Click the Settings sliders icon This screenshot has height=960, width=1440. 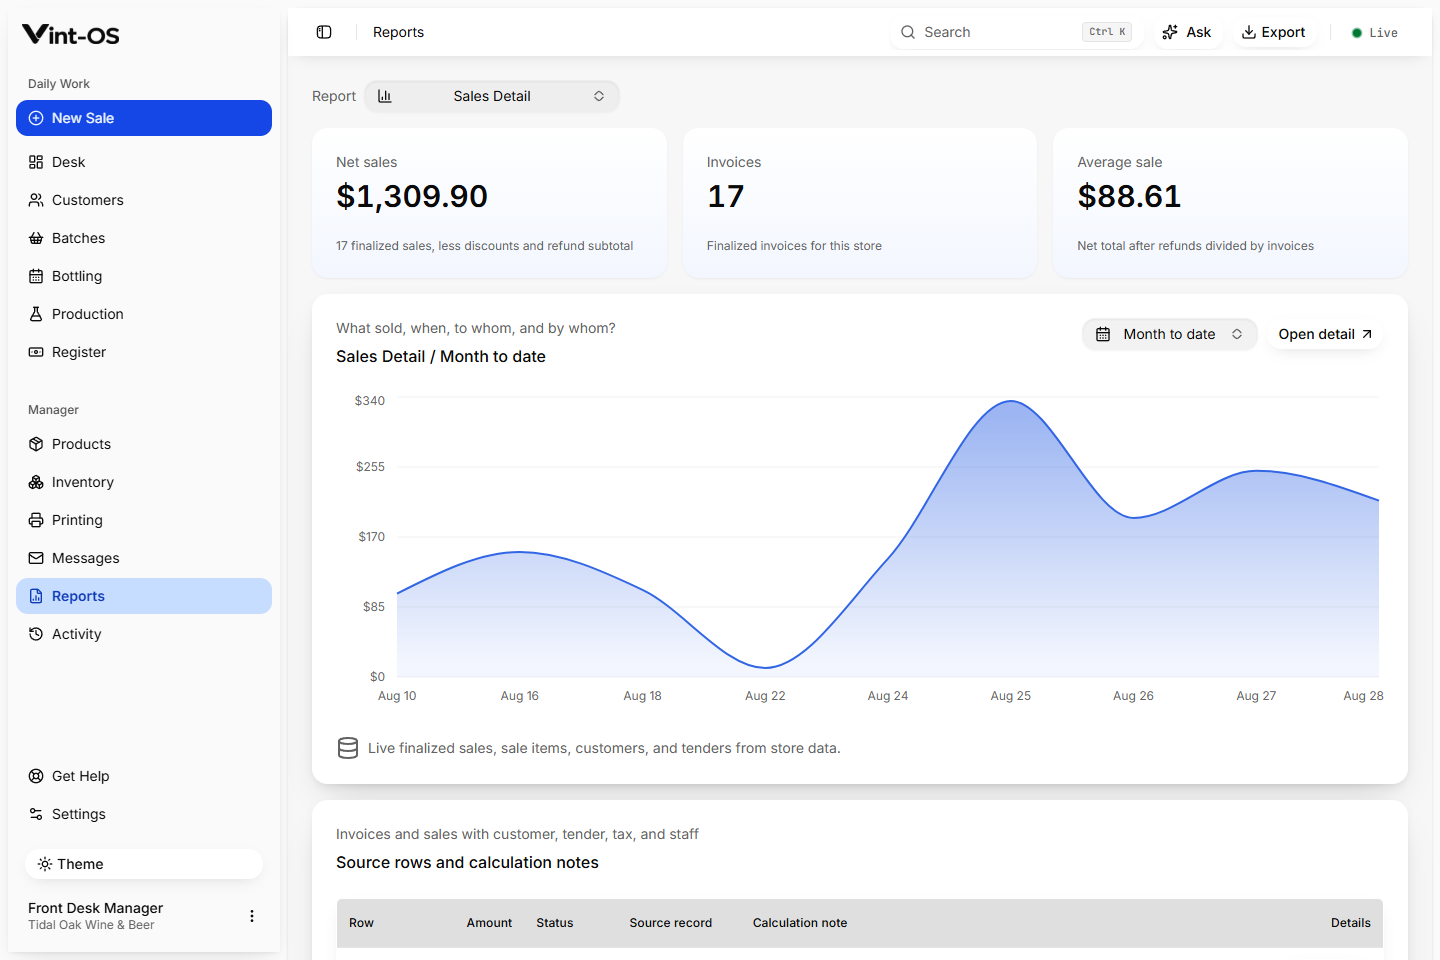pos(36,814)
